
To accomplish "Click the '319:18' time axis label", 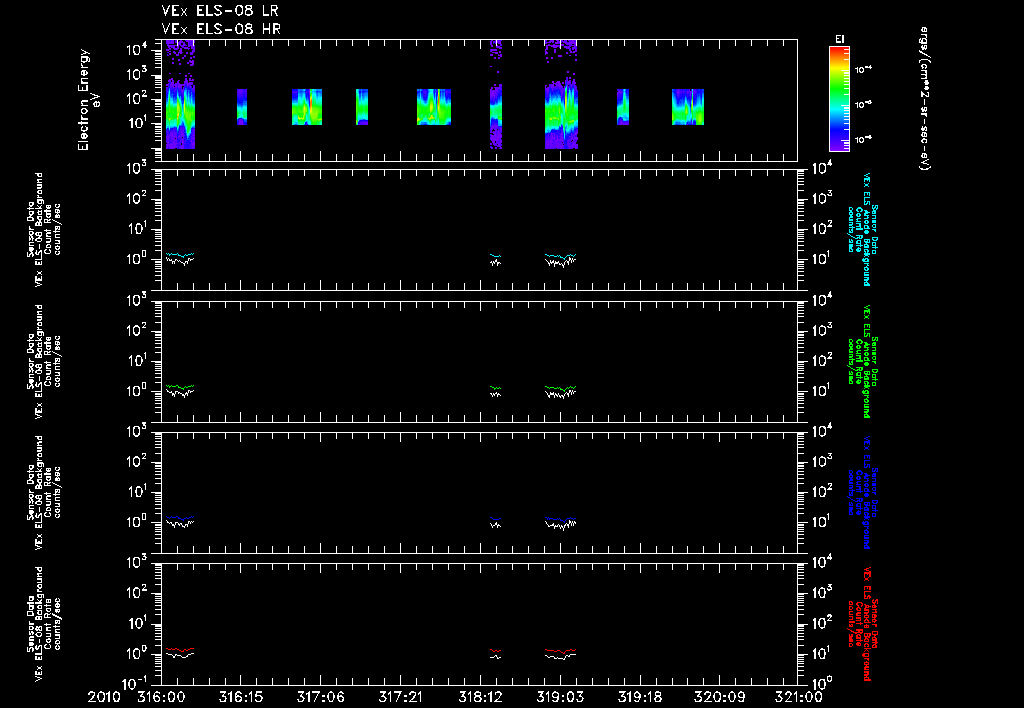I will point(640,698).
